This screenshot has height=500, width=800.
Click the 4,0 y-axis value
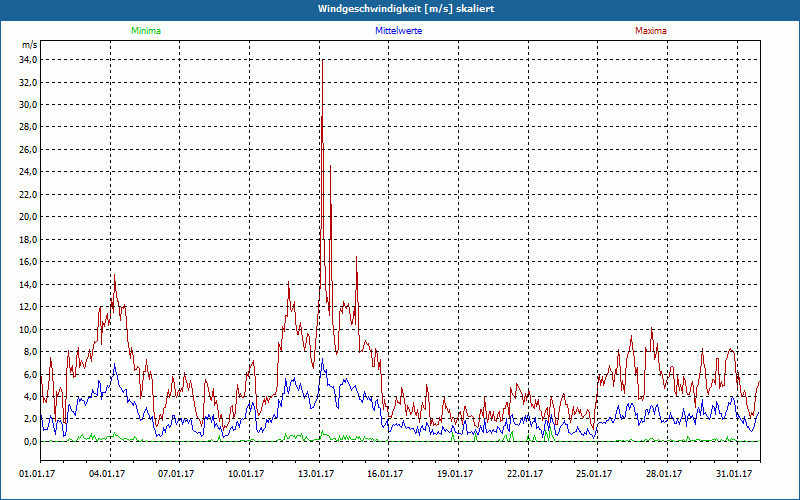(30, 396)
